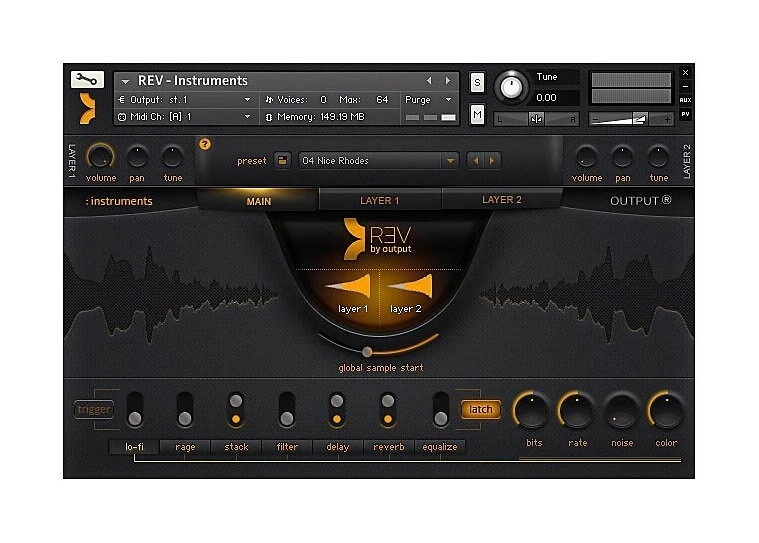Open the Output st. 1 dropdown
The image size is (759, 543).
[x=247, y=100]
